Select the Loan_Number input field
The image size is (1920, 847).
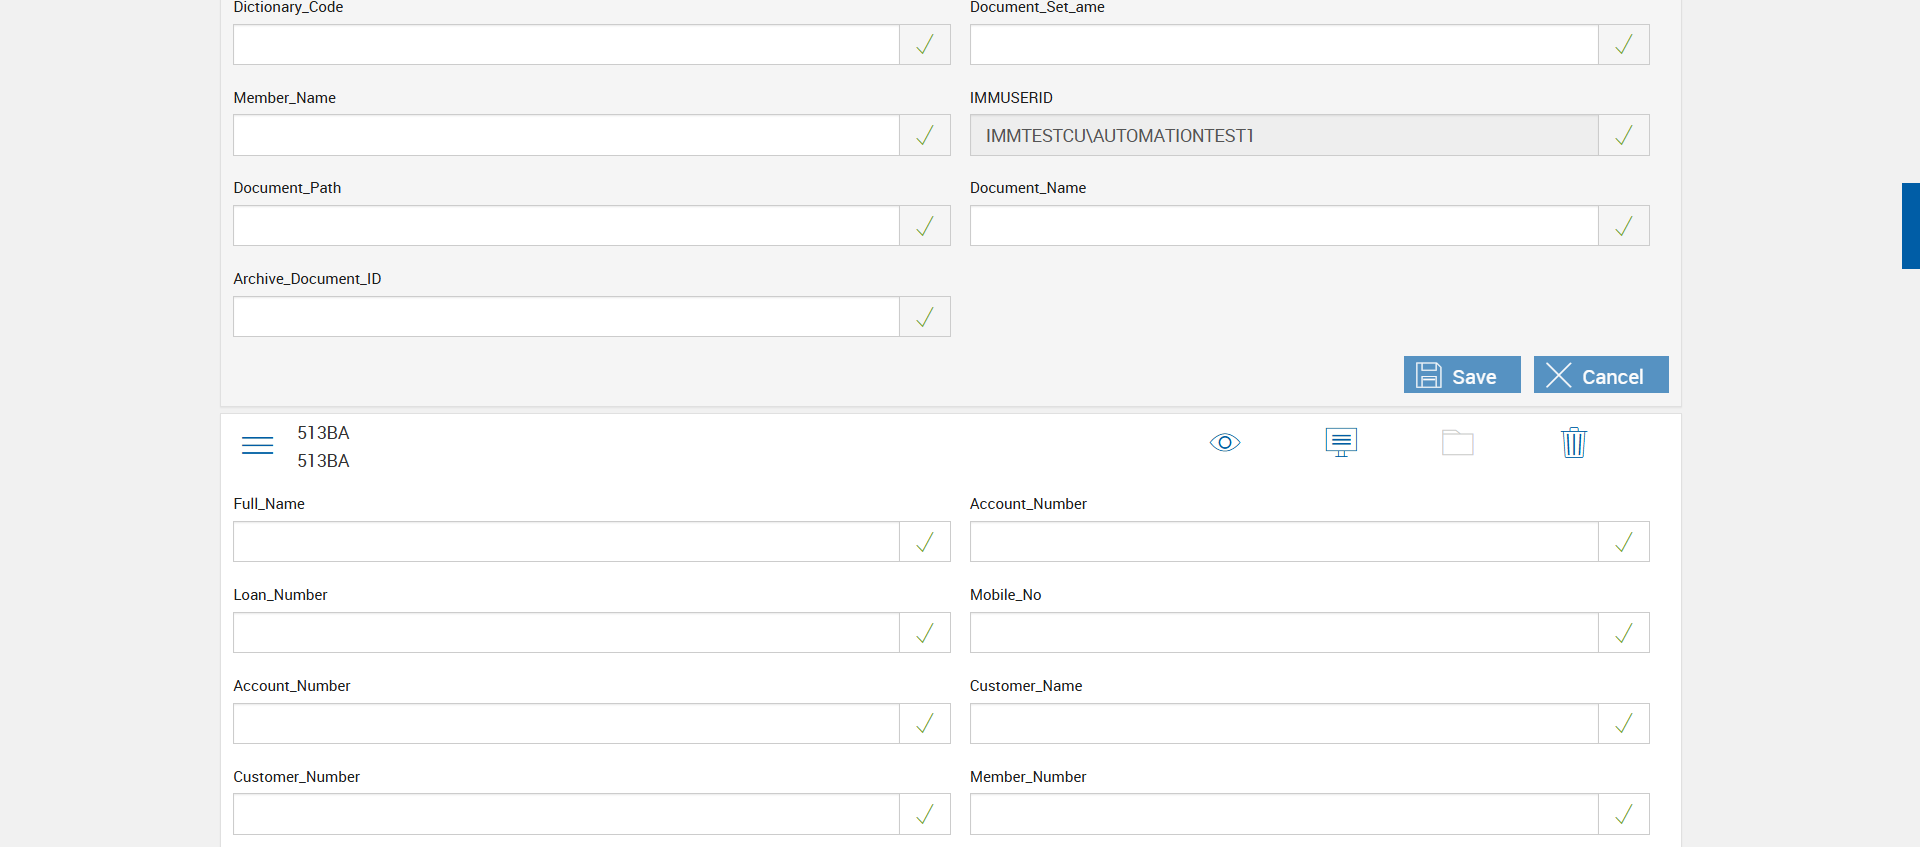tap(566, 633)
